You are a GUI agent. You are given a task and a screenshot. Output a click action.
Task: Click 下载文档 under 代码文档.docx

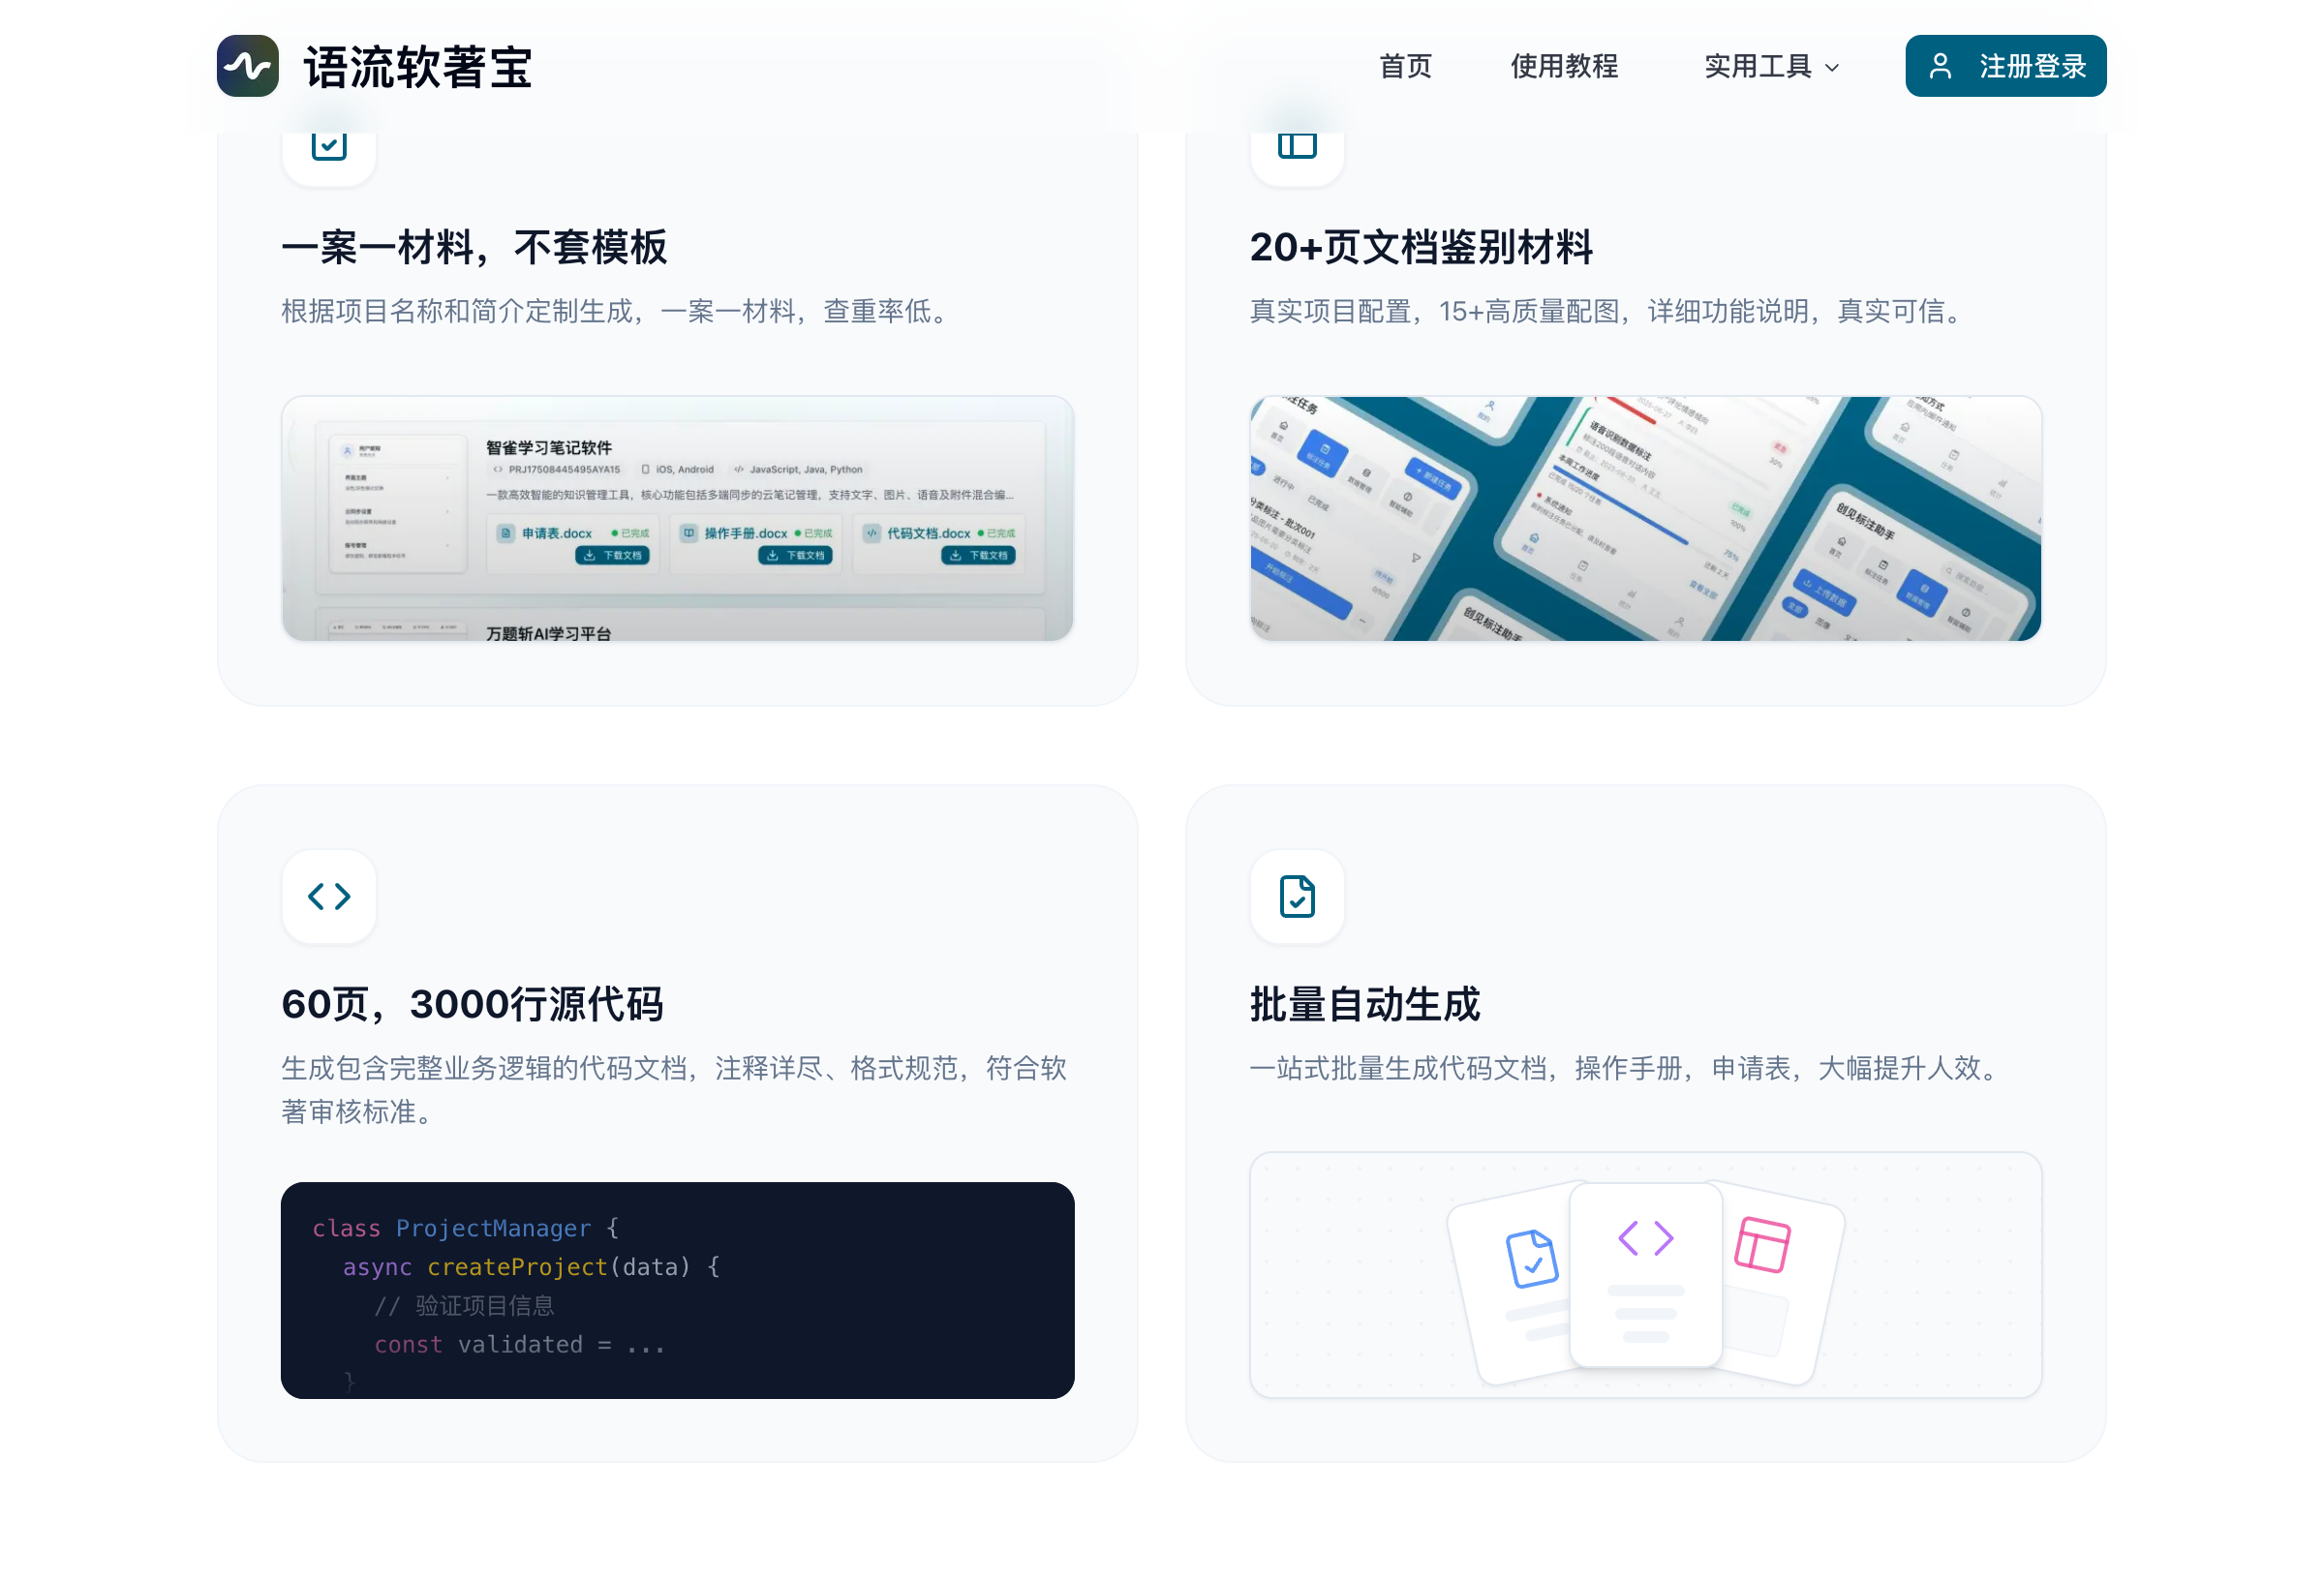click(978, 555)
